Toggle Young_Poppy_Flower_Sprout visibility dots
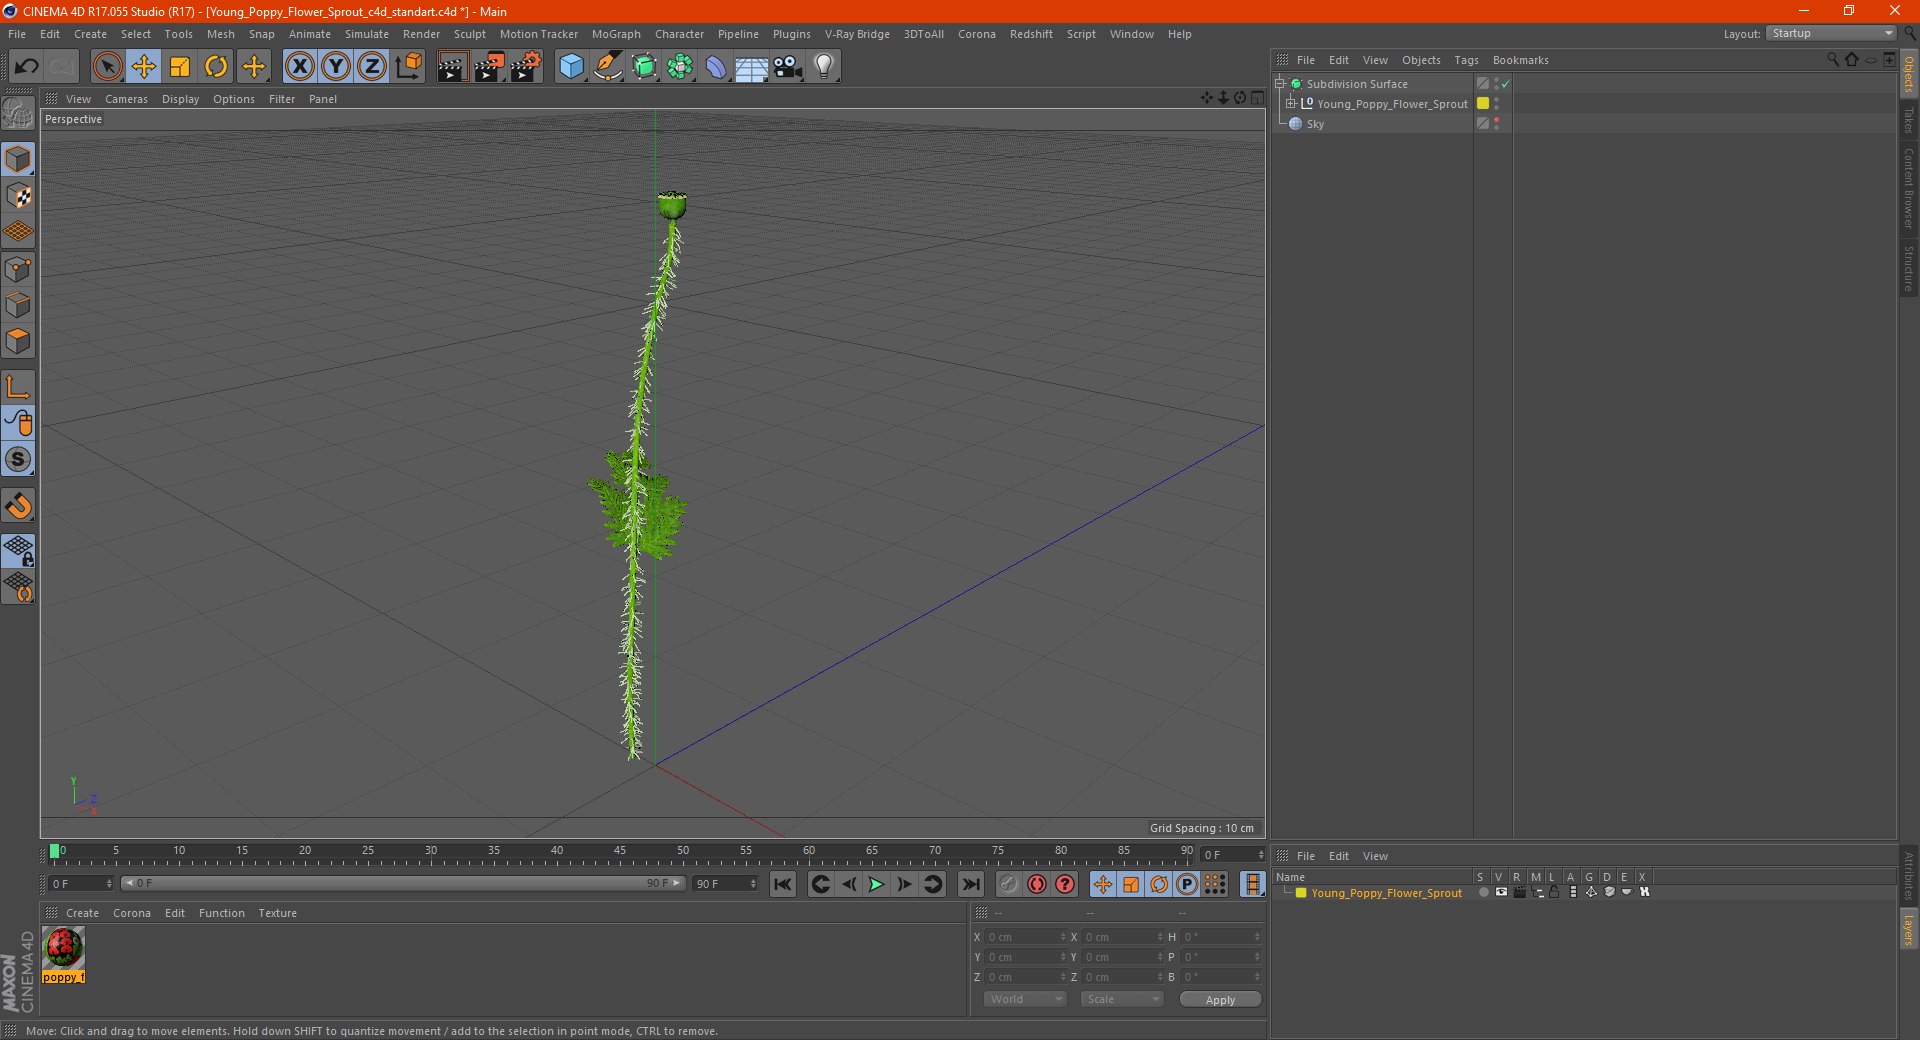This screenshot has height=1040, width=1920. [1496, 104]
